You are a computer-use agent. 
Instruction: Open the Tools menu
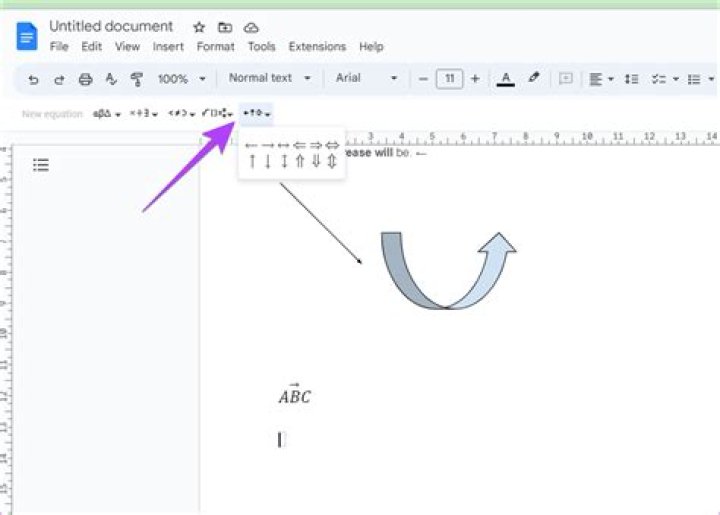(x=261, y=46)
